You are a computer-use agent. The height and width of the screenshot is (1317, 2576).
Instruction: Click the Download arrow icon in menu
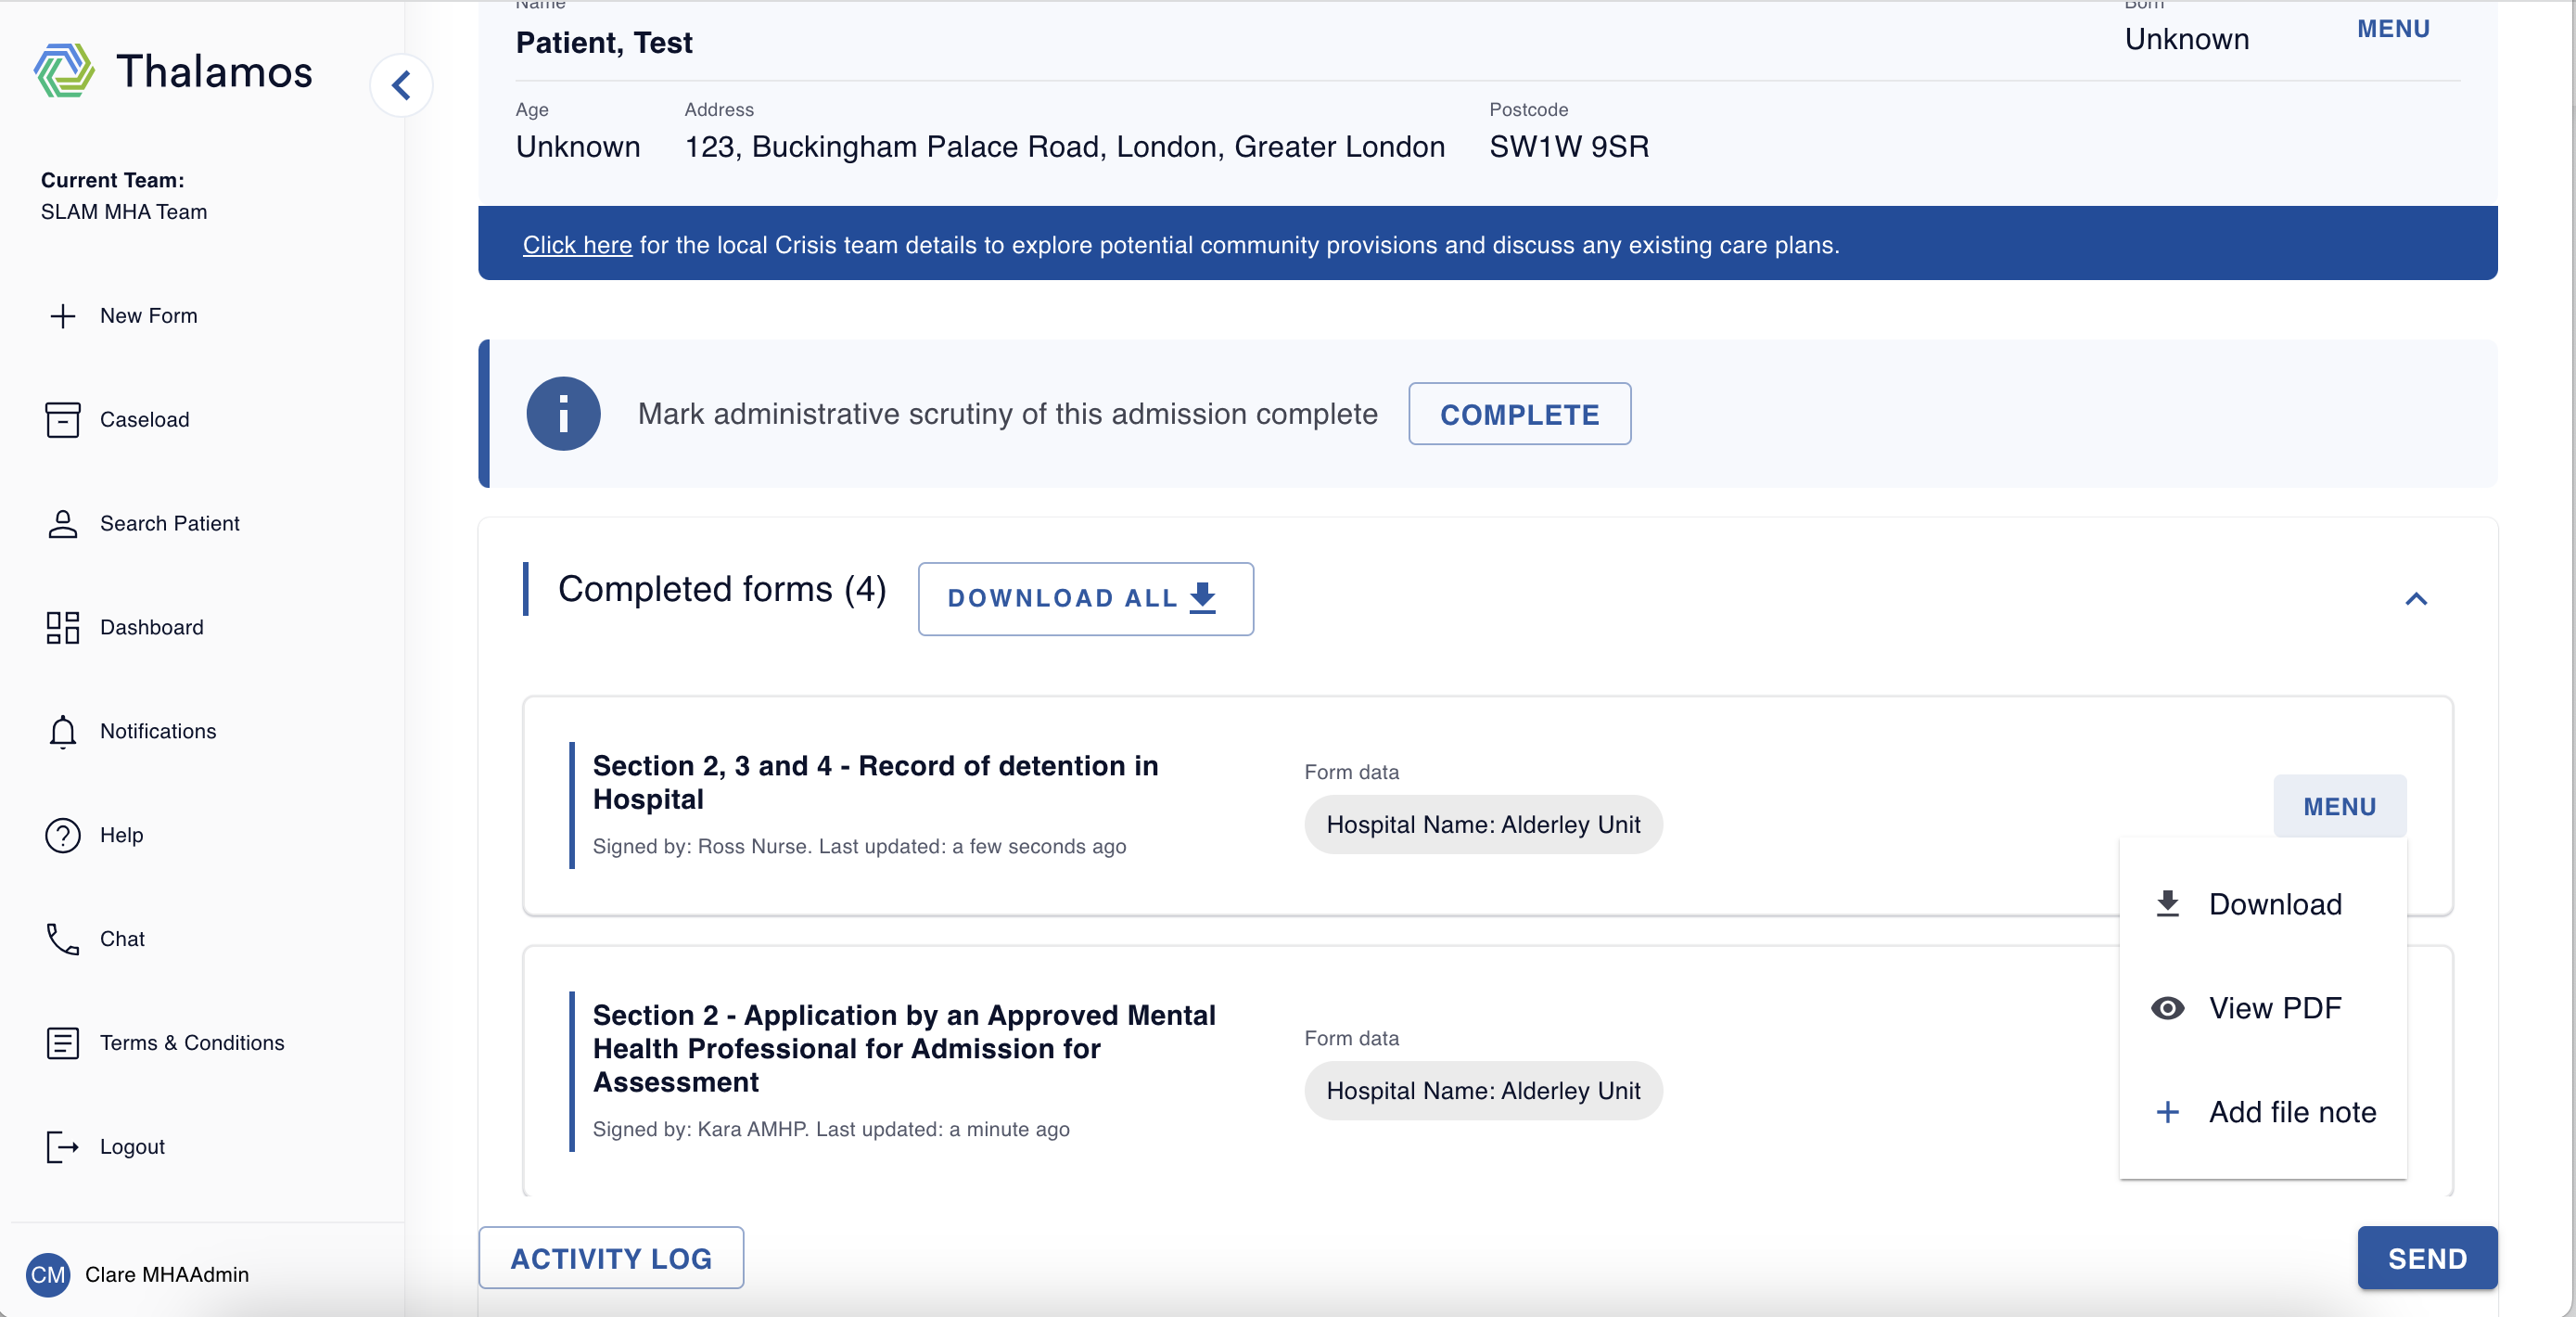(x=2167, y=904)
